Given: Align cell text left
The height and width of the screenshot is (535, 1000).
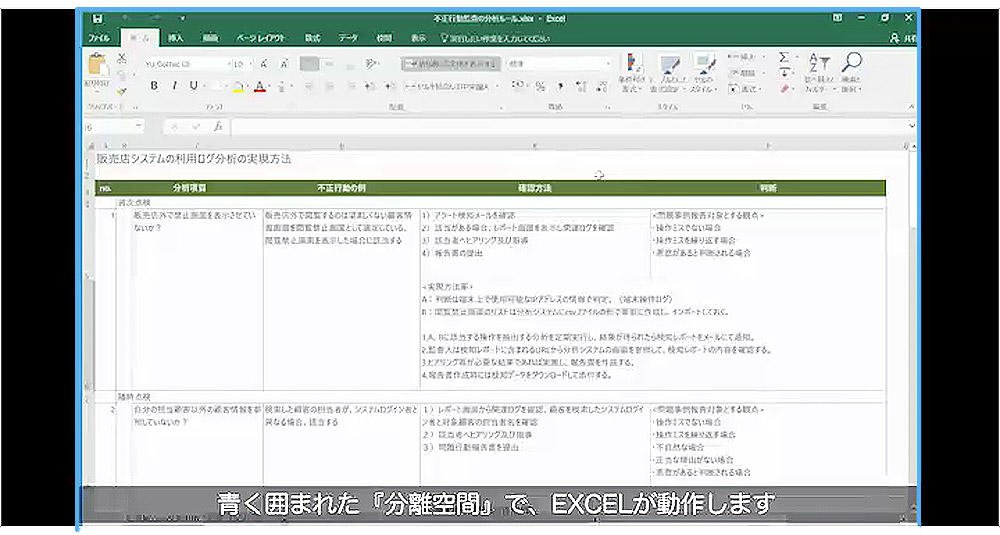Looking at the screenshot, I should [x=308, y=86].
